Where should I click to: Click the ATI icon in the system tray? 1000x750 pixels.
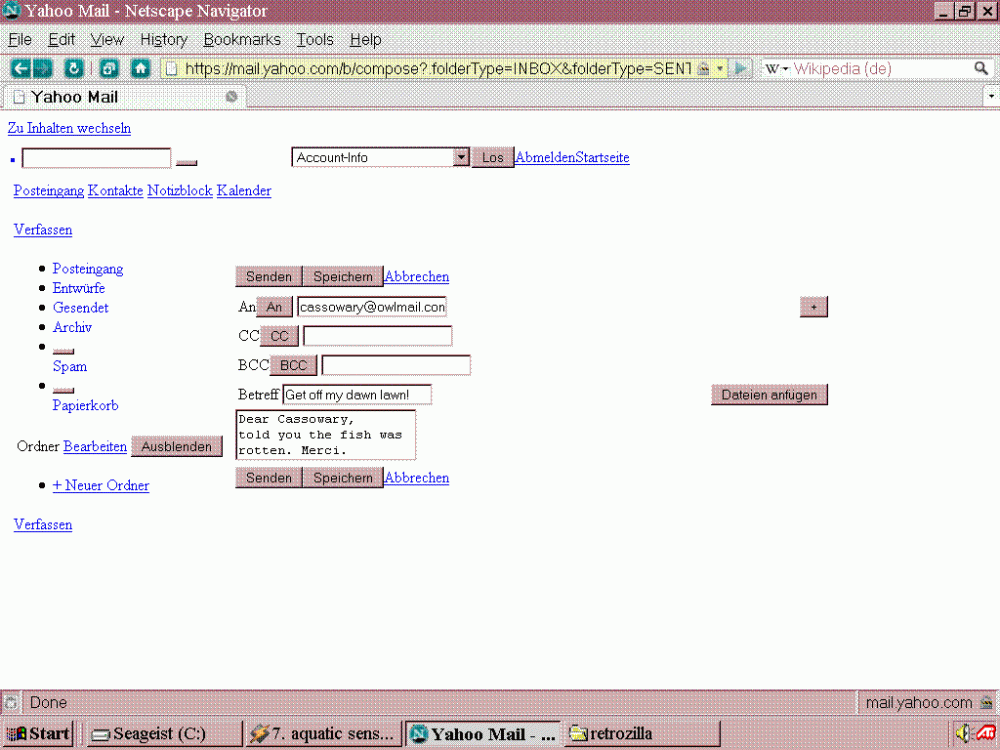point(984,733)
